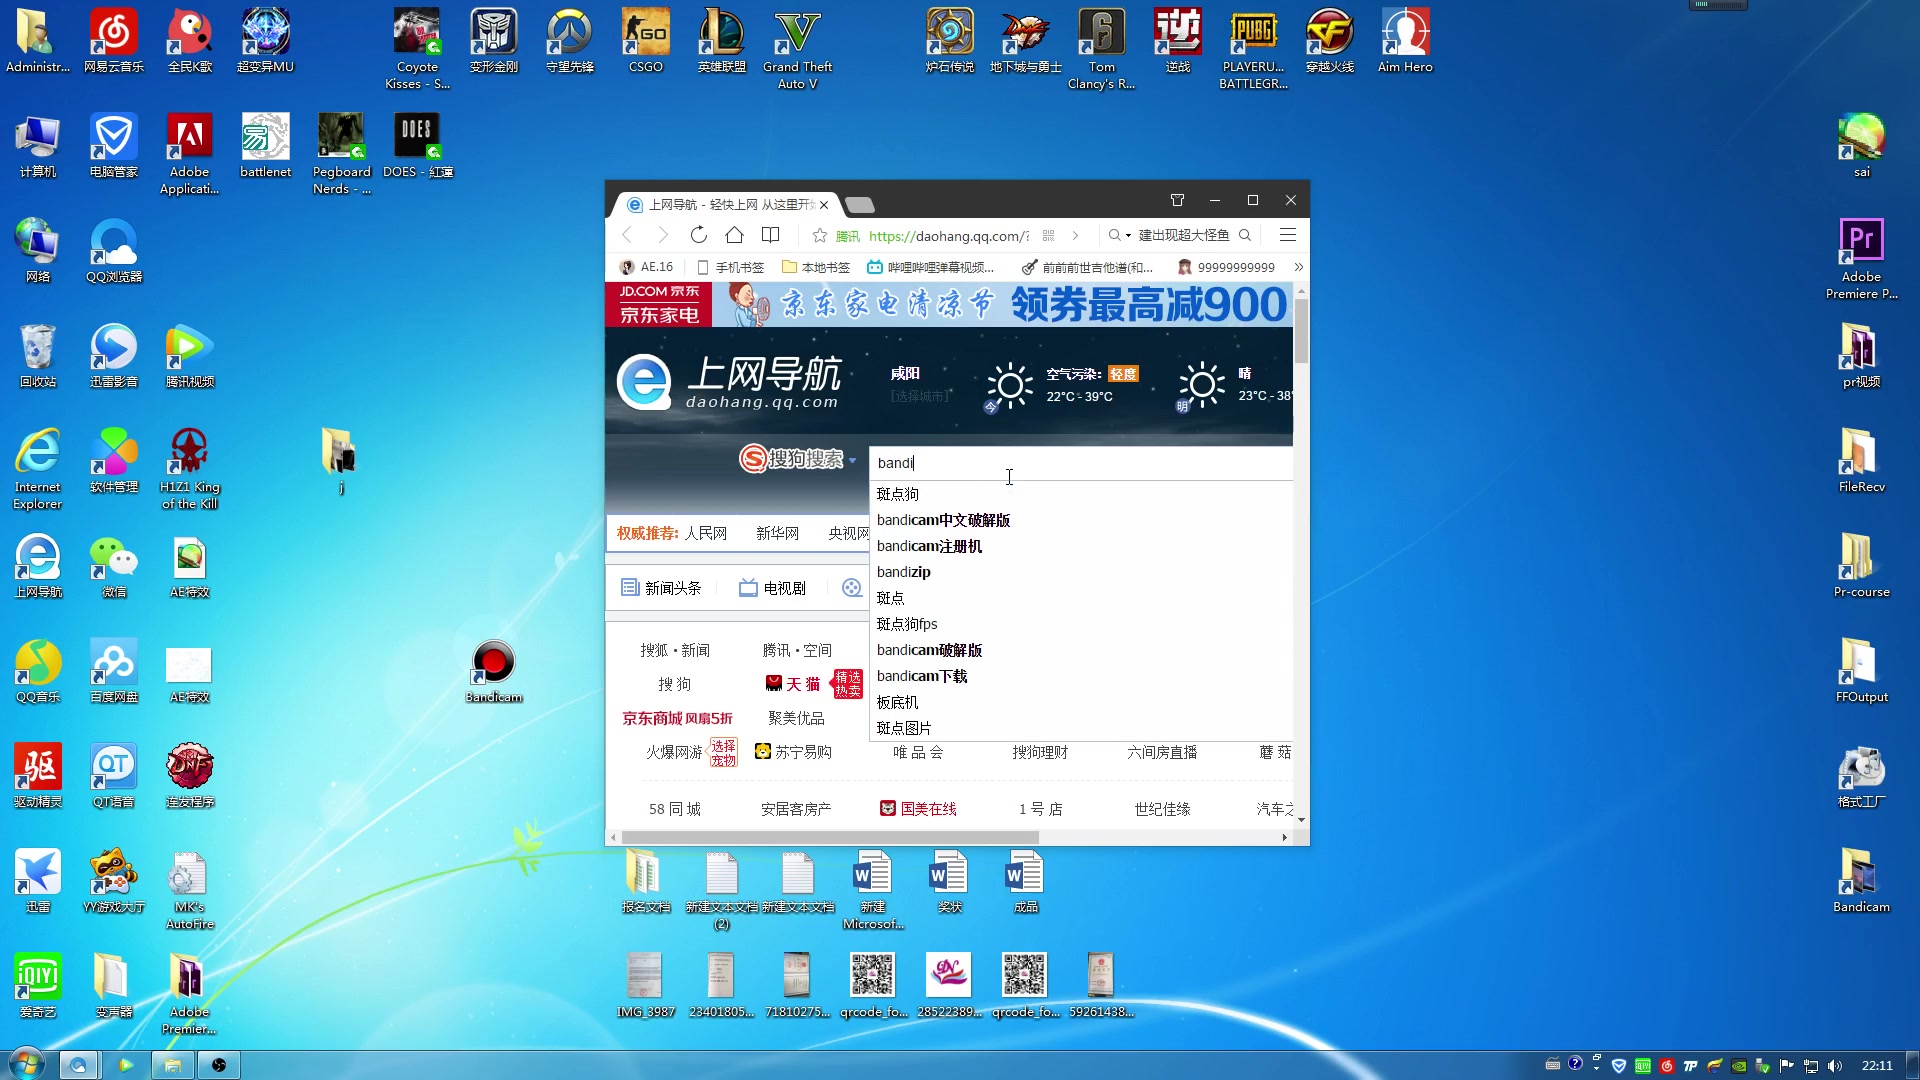This screenshot has width=1920, height=1080.
Task: Open the 手机书签 bookmark folder
Action: coord(731,267)
